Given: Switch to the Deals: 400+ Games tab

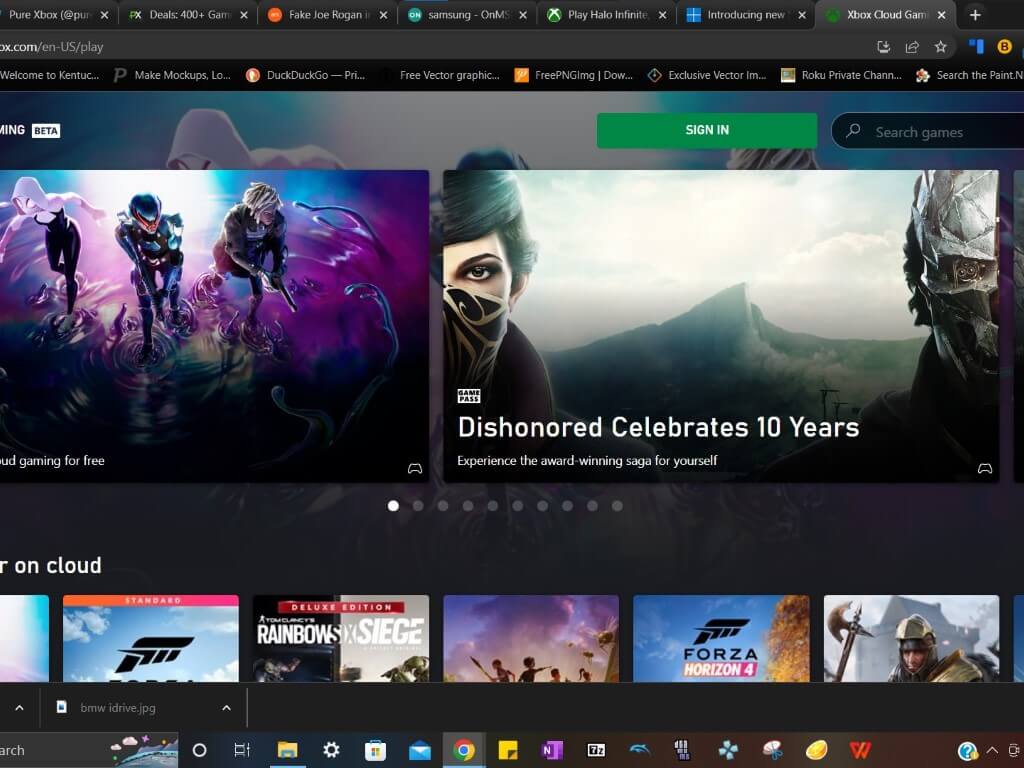Looking at the screenshot, I should [x=180, y=14].
